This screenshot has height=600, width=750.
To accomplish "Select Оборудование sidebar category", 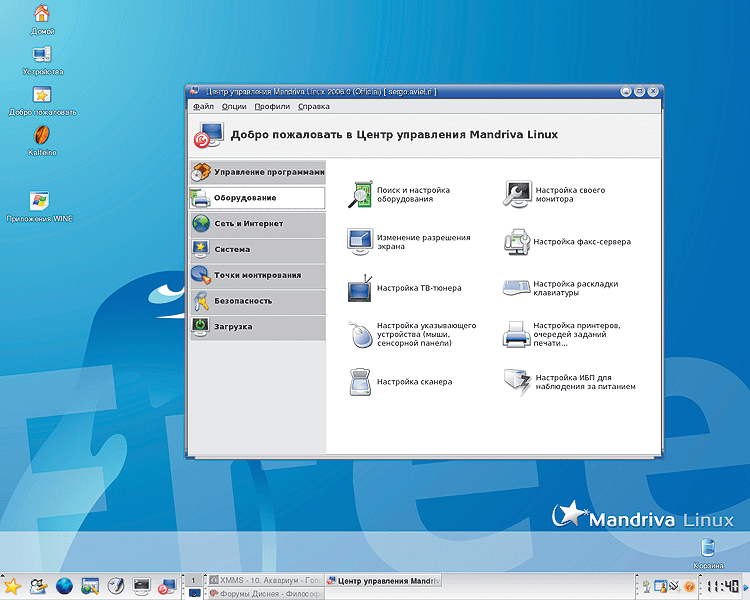I will (258, 198).
